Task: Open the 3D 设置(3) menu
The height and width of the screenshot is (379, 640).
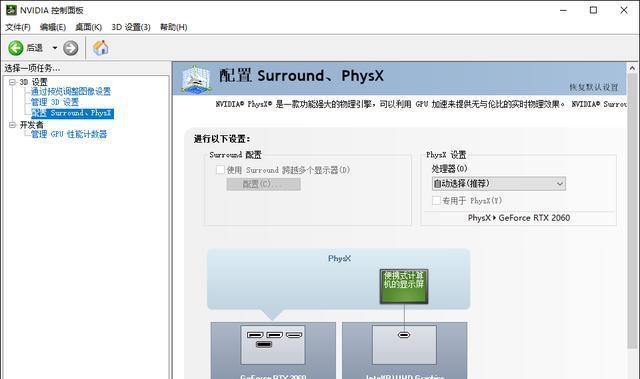Action: point(131,27)
